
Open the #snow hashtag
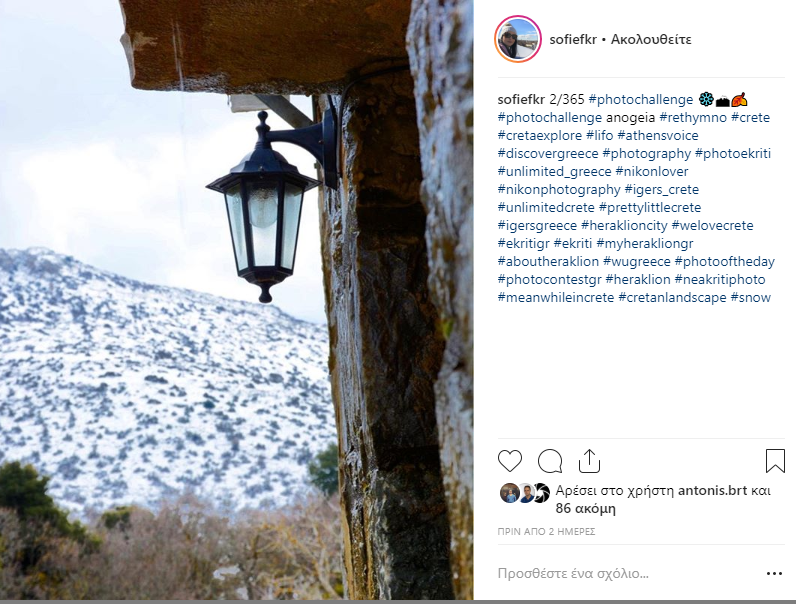click(750, 297)
